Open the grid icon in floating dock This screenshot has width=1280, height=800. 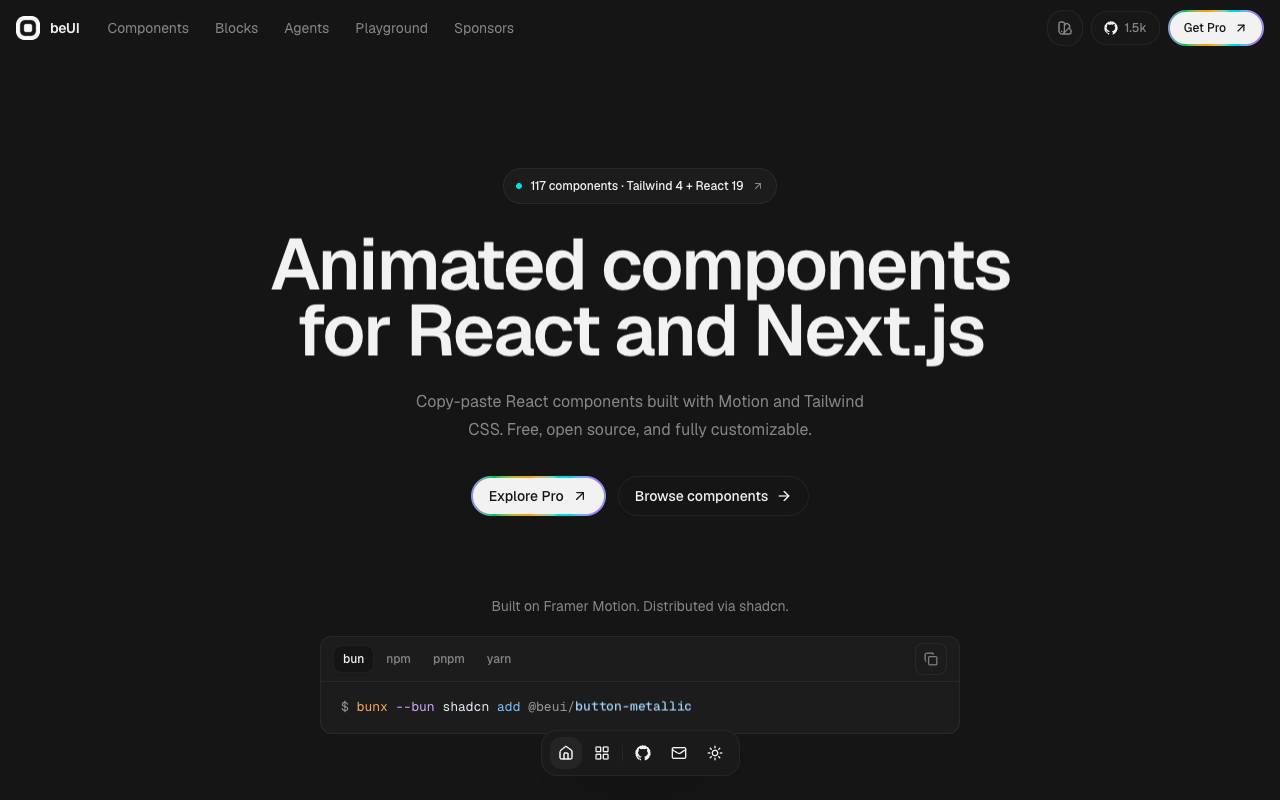tap(602, 753)
